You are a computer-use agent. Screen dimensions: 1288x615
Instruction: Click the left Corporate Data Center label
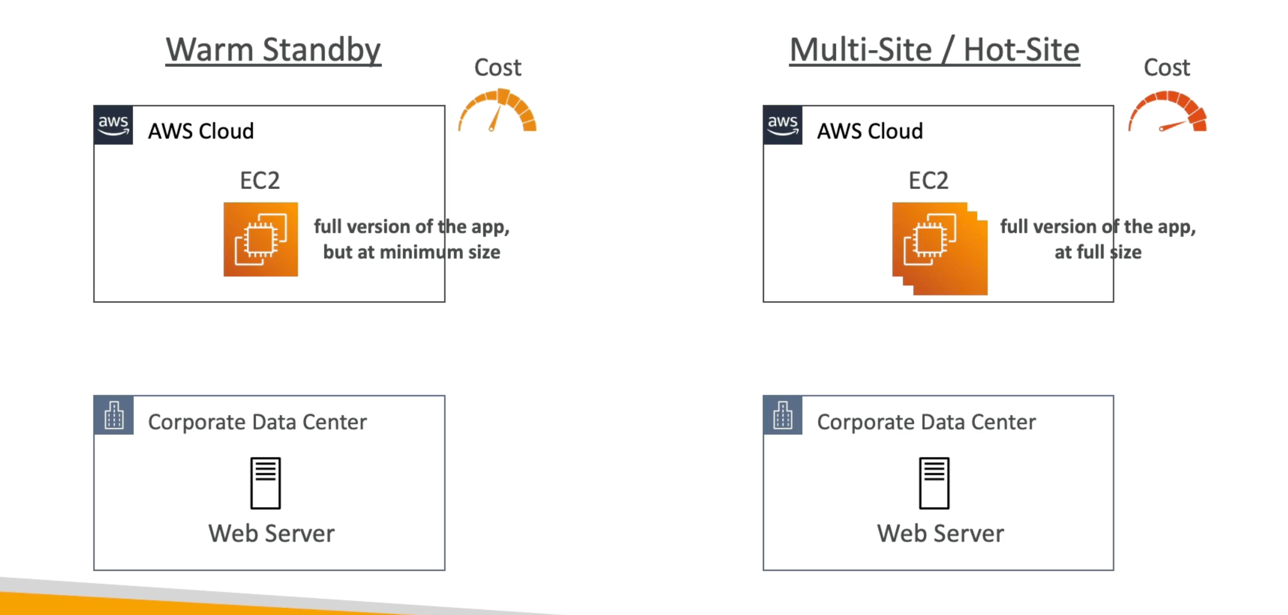pyautogui.click(x=257, y=422)
